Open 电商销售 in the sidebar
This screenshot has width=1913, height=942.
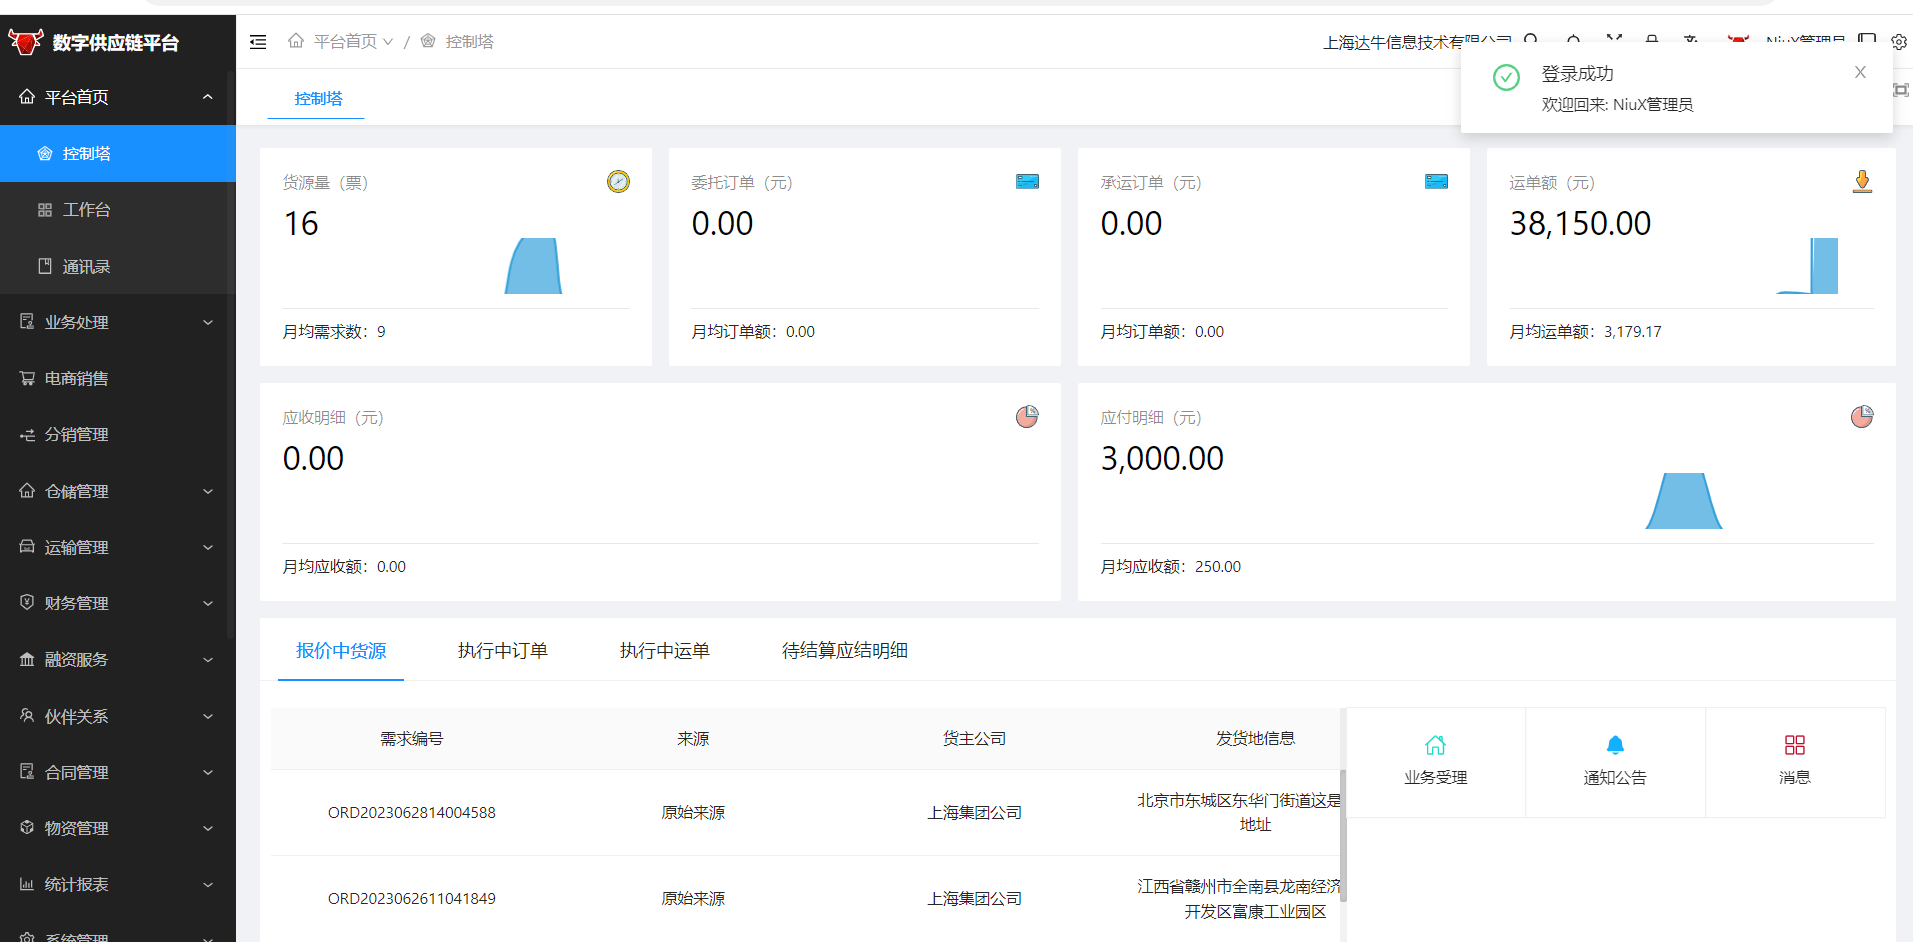point(118,378)
